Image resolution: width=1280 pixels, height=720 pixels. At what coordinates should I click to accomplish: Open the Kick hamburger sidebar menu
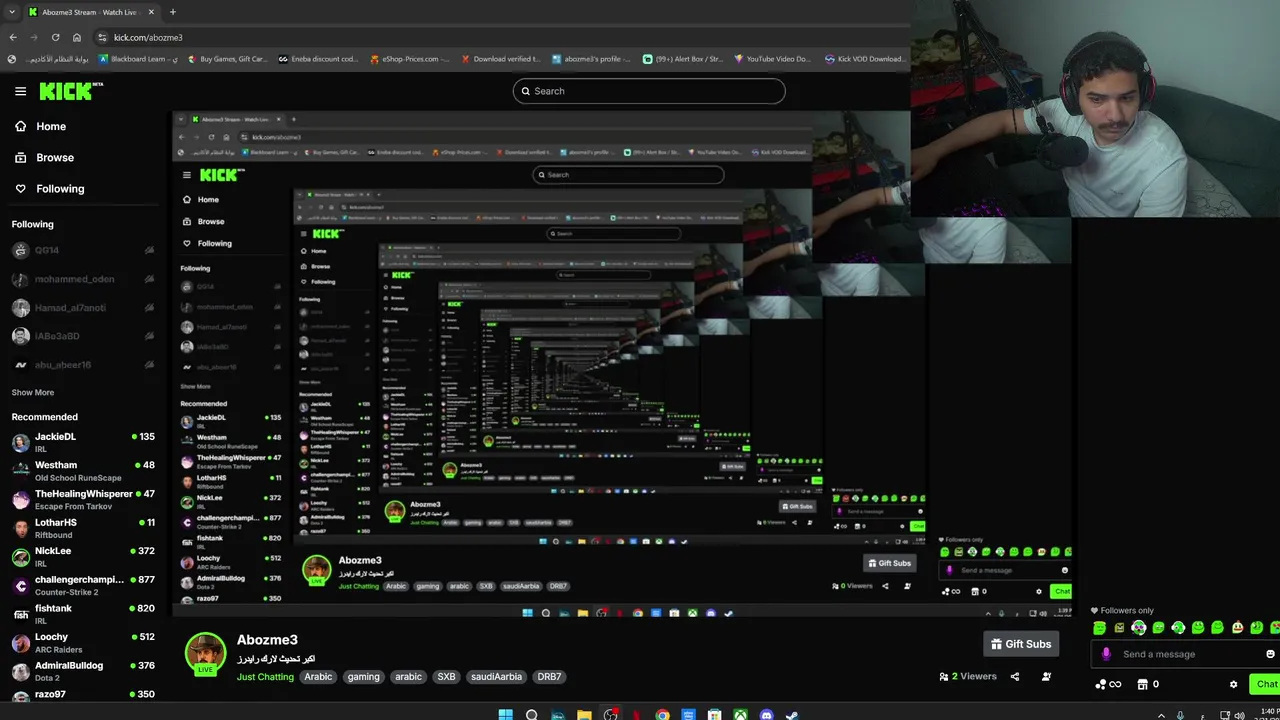pos(20,91)
